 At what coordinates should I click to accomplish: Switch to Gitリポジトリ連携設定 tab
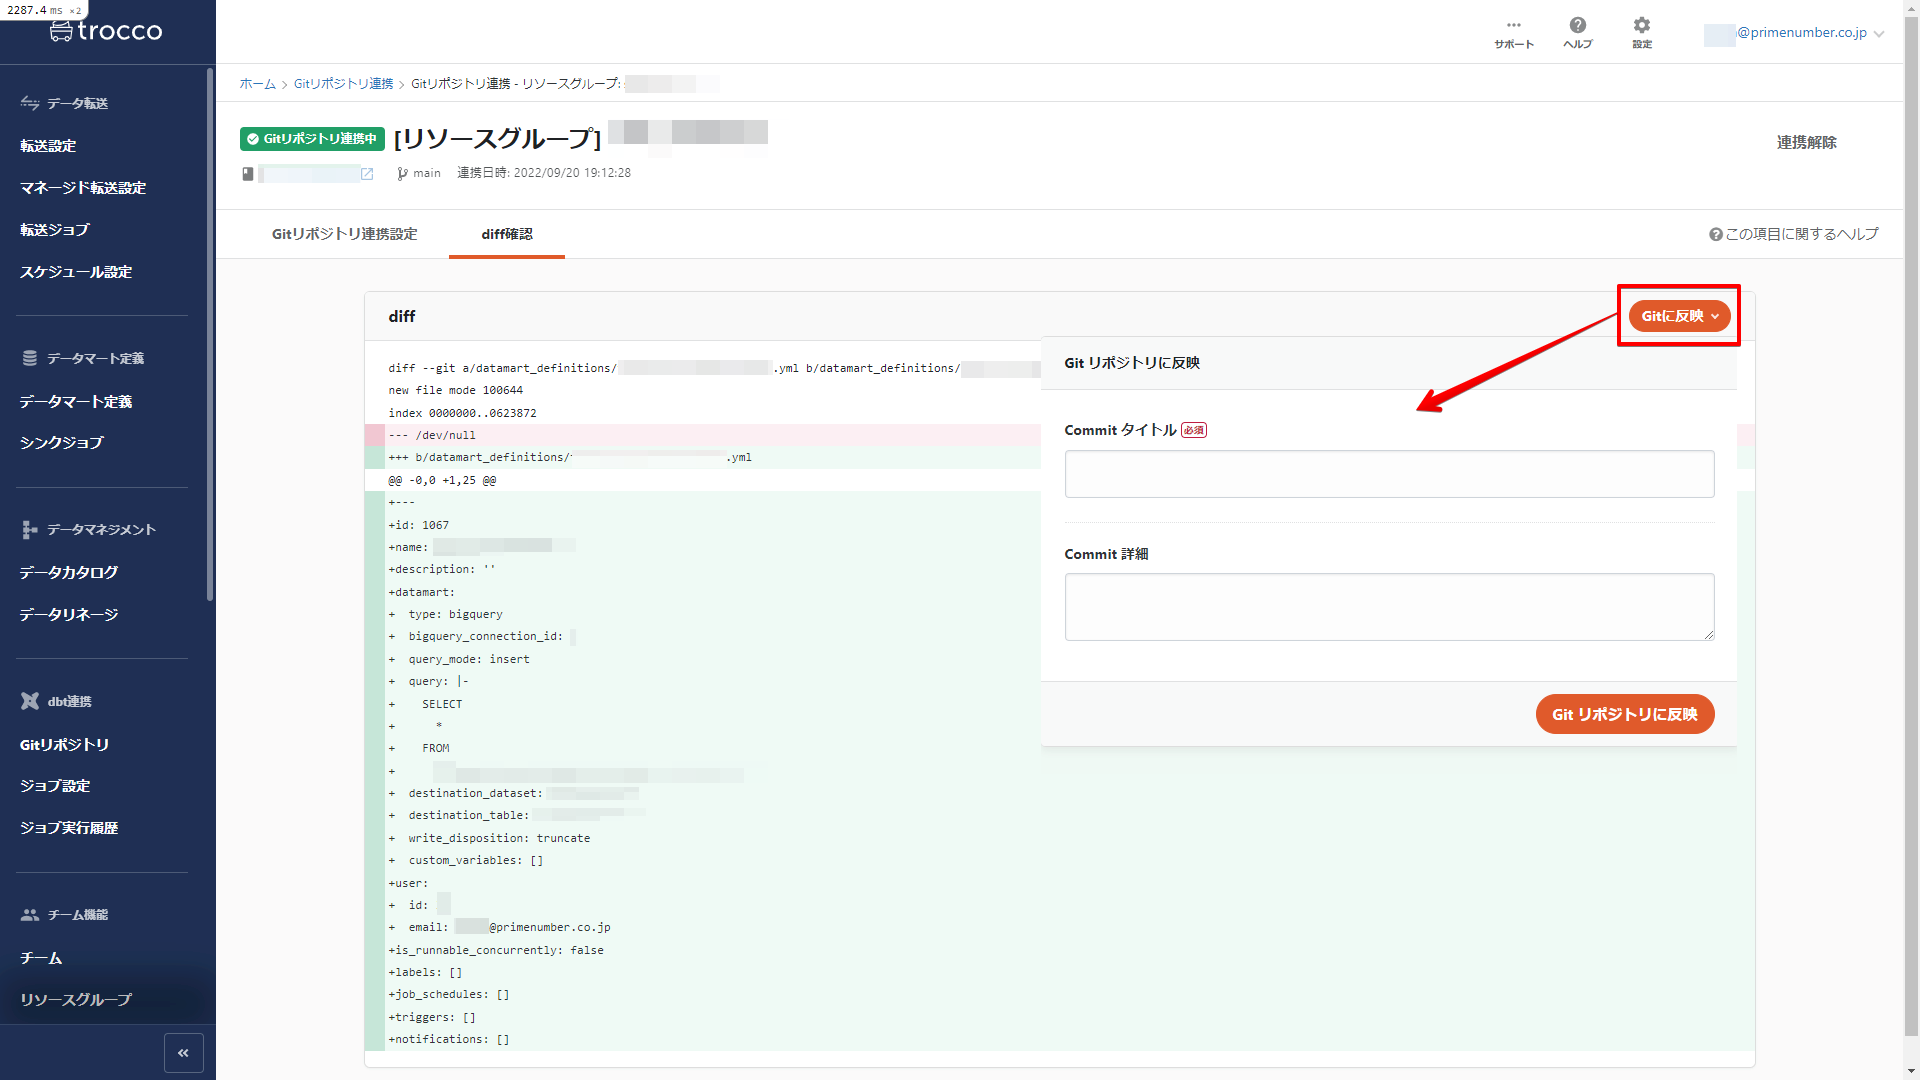345,234
